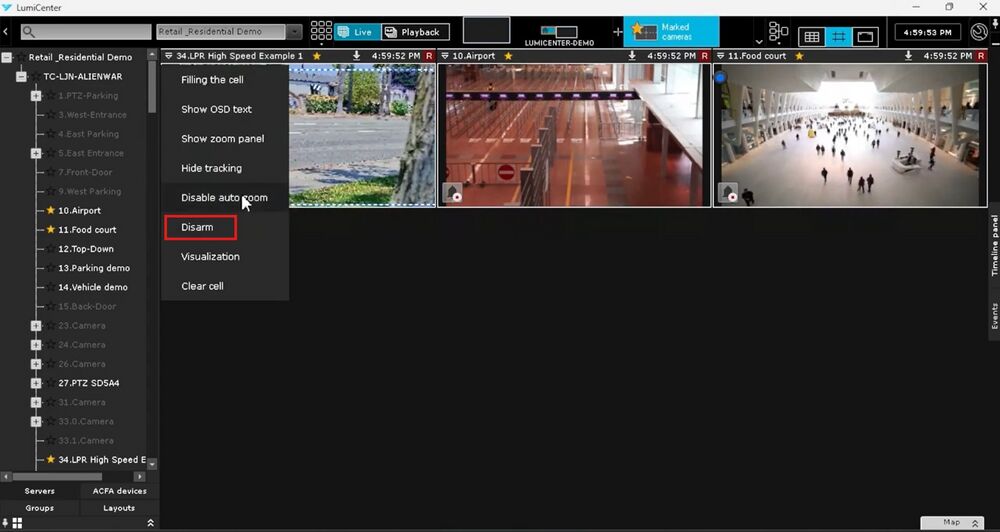Expand the 1.PTZ-Parking tree node
The height and width of the screenshot is (532, 1000).
[36, 96]
